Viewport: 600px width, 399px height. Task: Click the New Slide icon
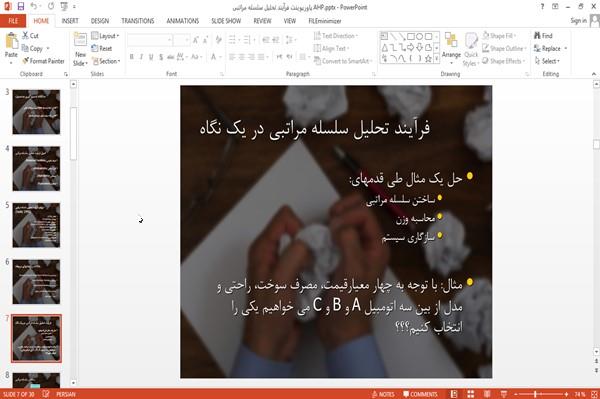[80, 40]
